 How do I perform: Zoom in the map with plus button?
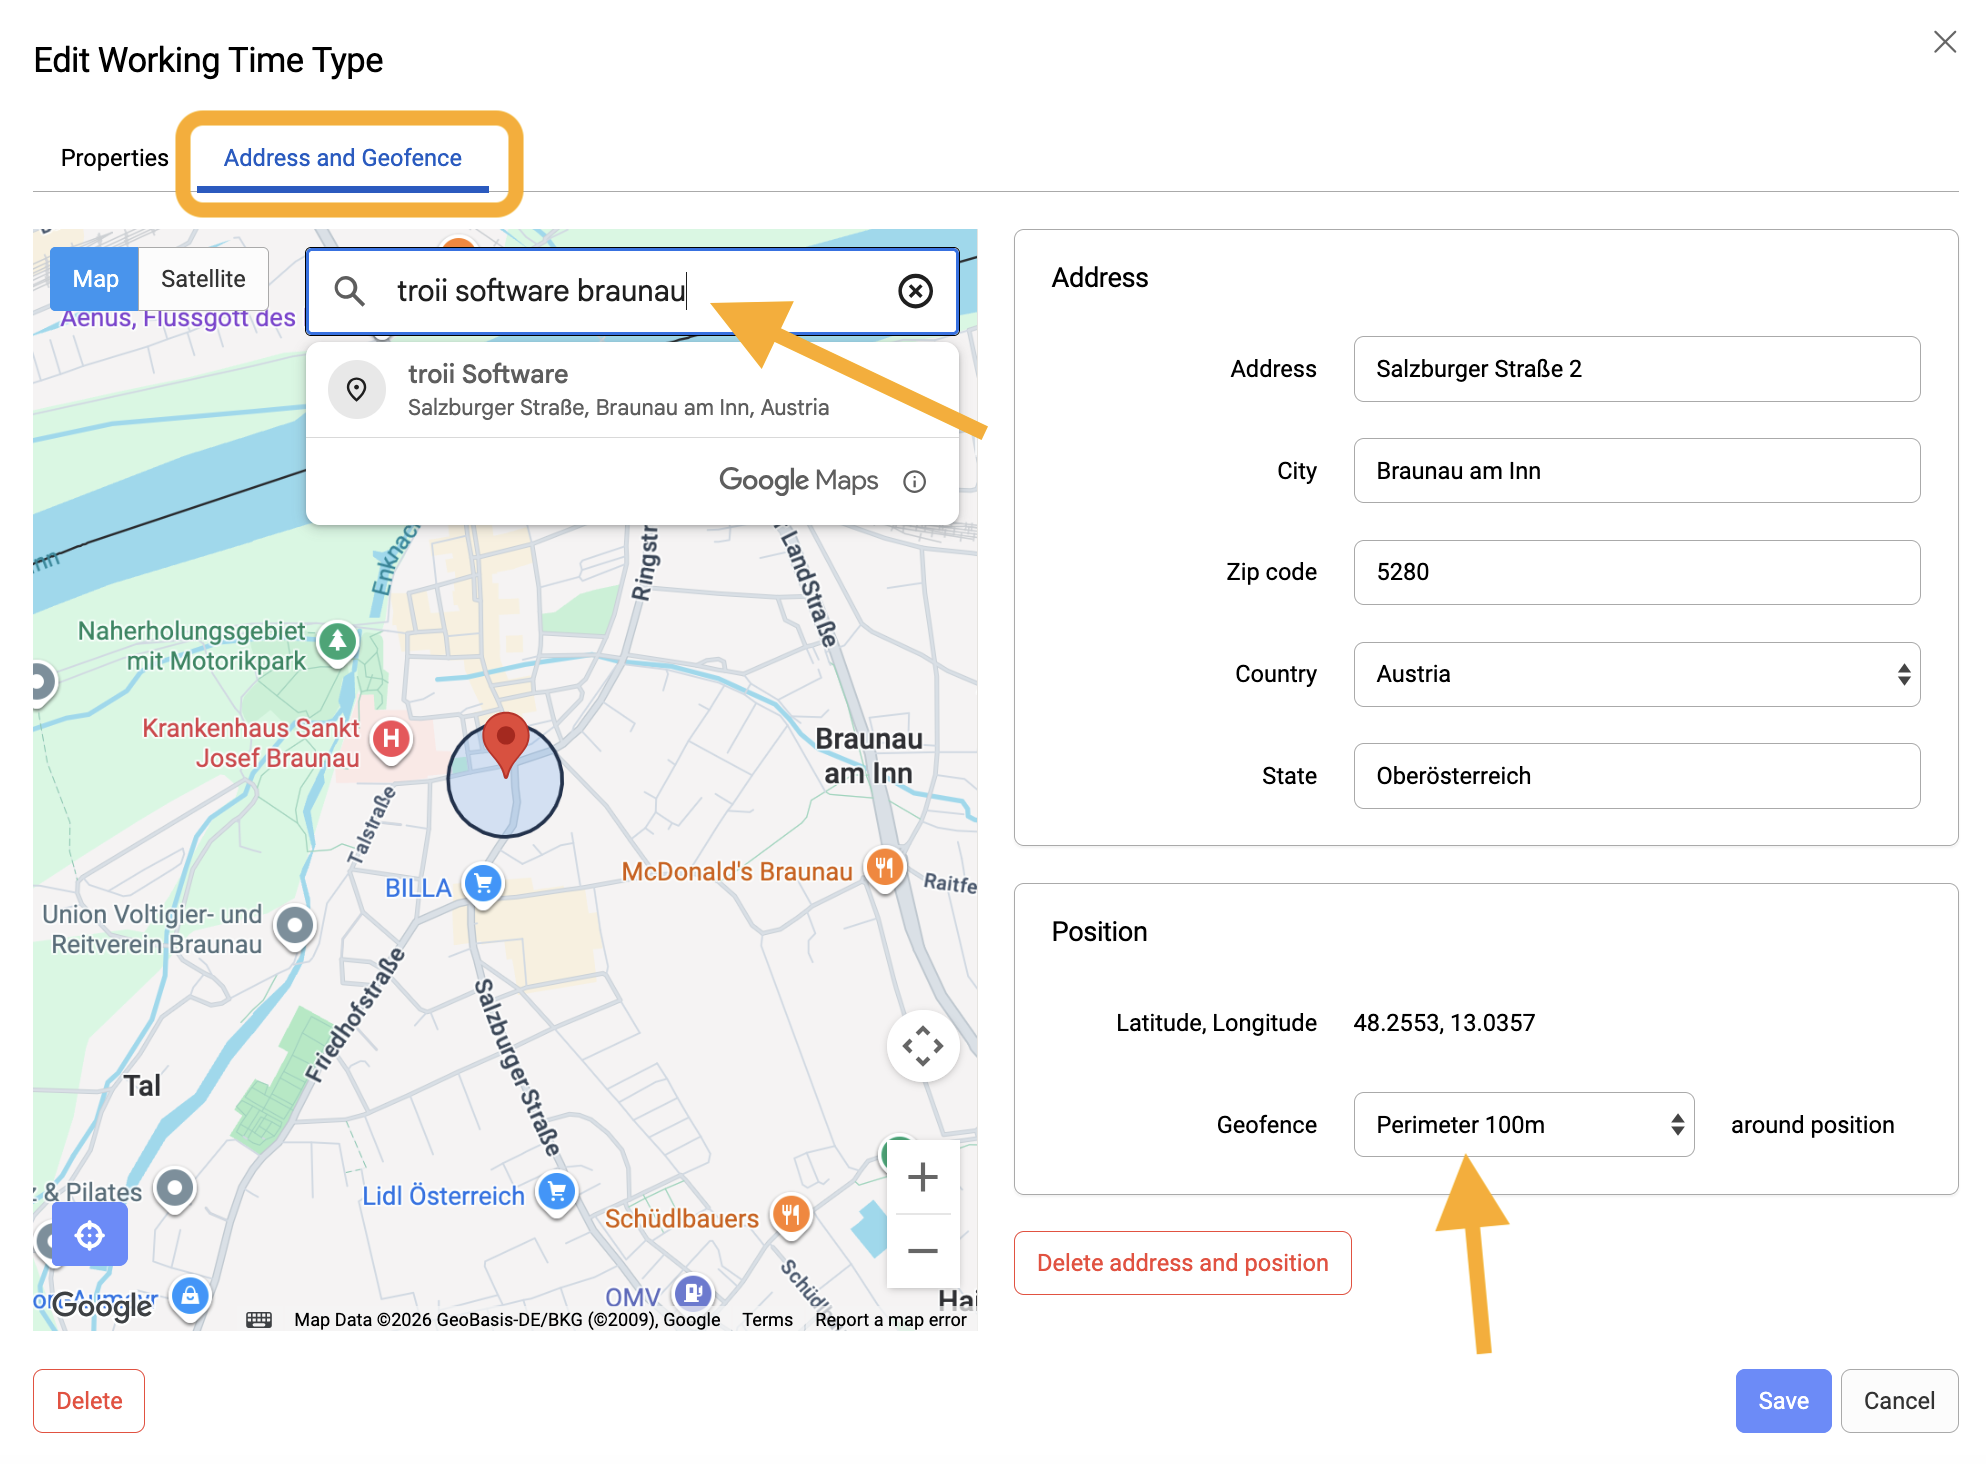pos(922,1176)
